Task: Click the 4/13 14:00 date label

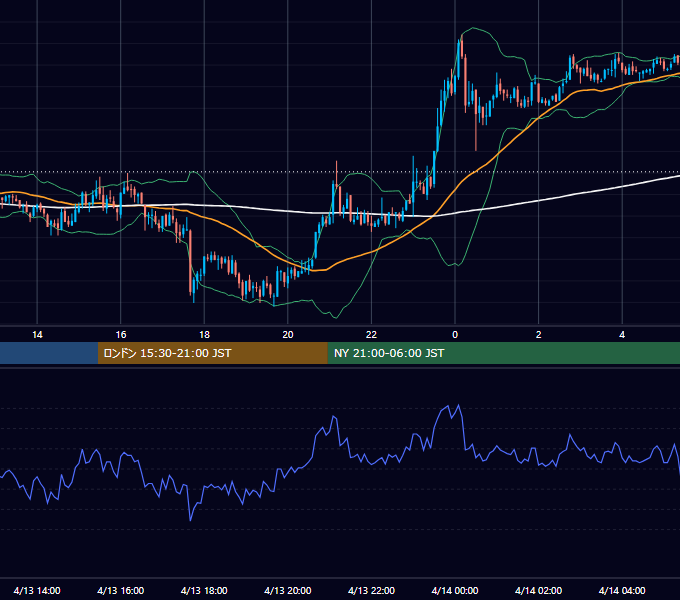Action: (37, 590)
